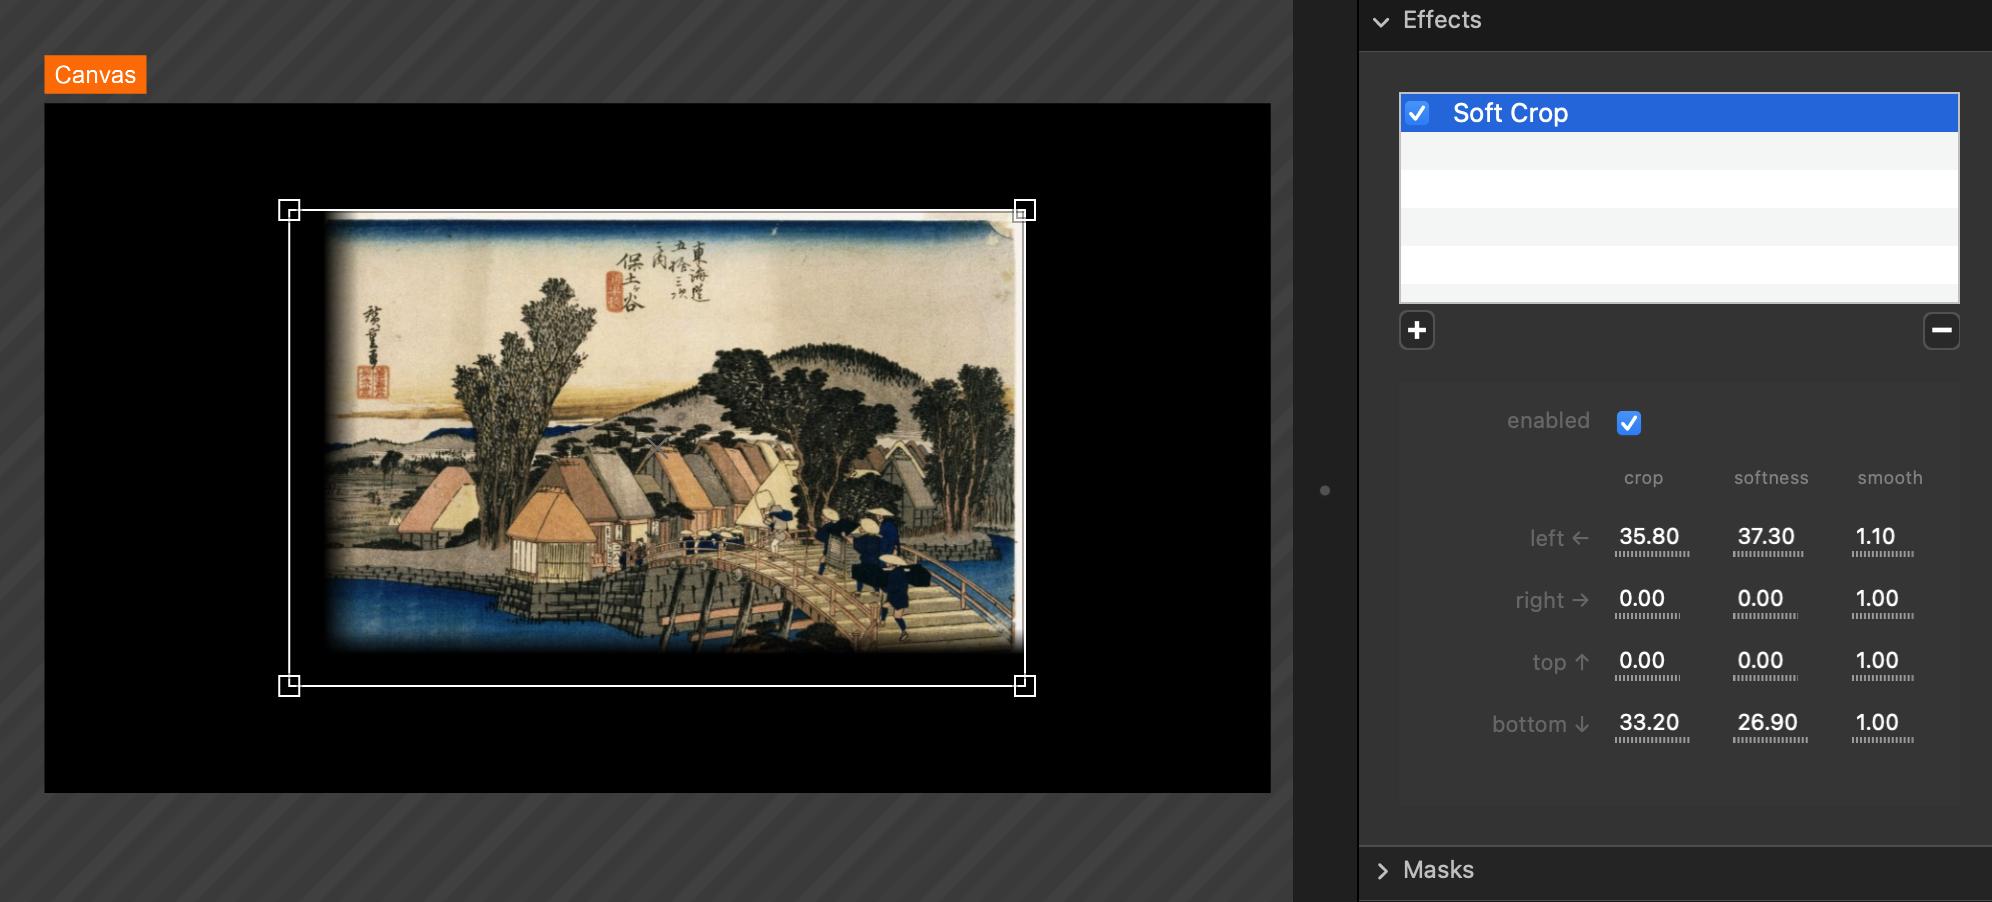Screen dimensions: 1992x902
Task: Click the top-right crop handle on canvas
Action: click(1024, 210)
